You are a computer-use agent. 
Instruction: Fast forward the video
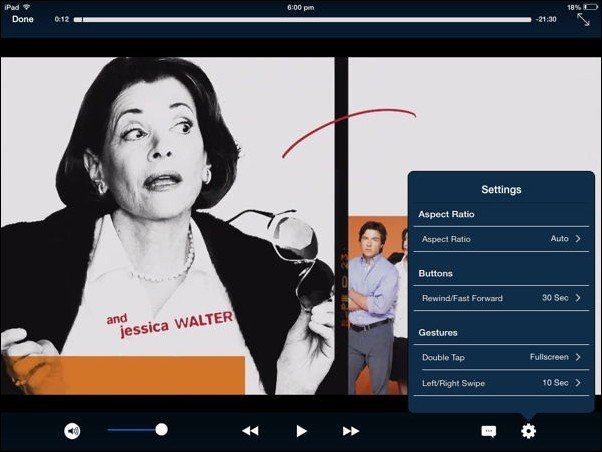(351, 431)
